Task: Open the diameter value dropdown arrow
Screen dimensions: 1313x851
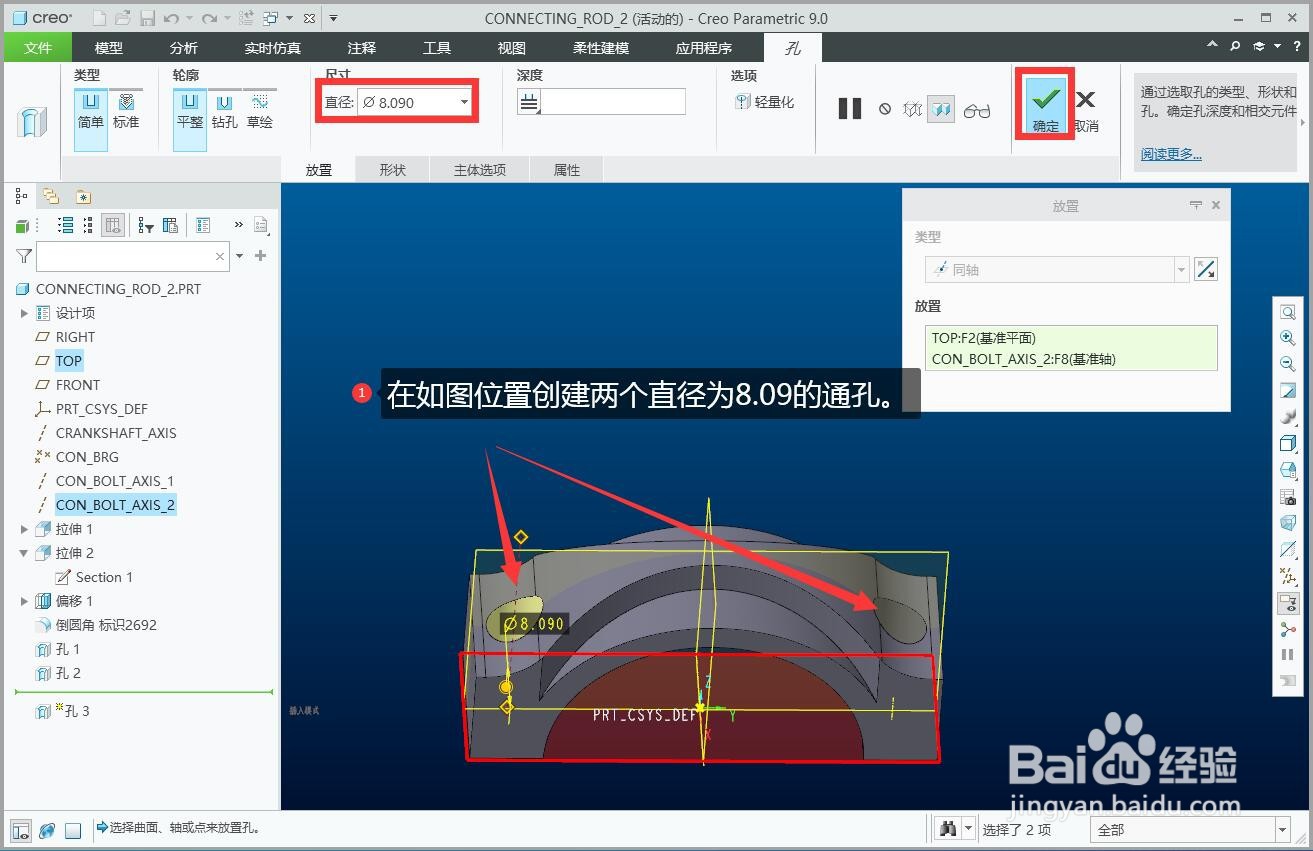Action: [464, 102]
